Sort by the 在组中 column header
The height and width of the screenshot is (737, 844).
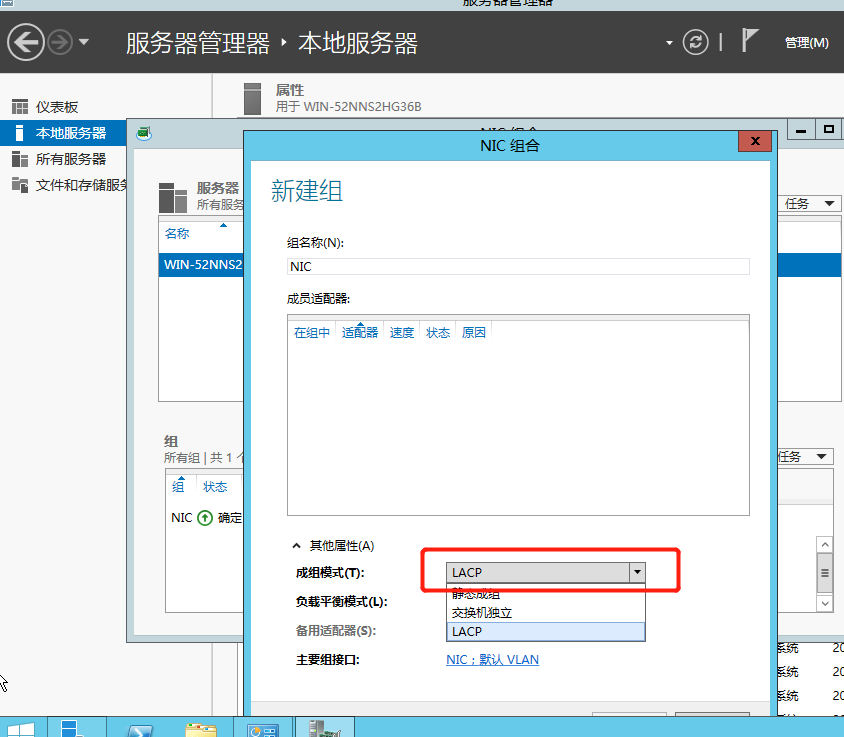point(312,333)
